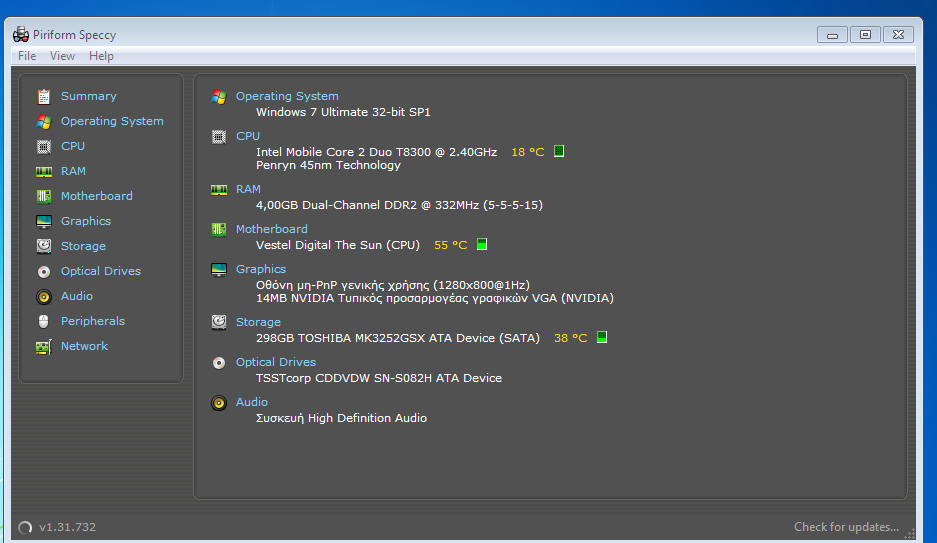This screenshot has height=543, width=937.
Task: Click the Network card icon in sidebar
Action: 44,347
